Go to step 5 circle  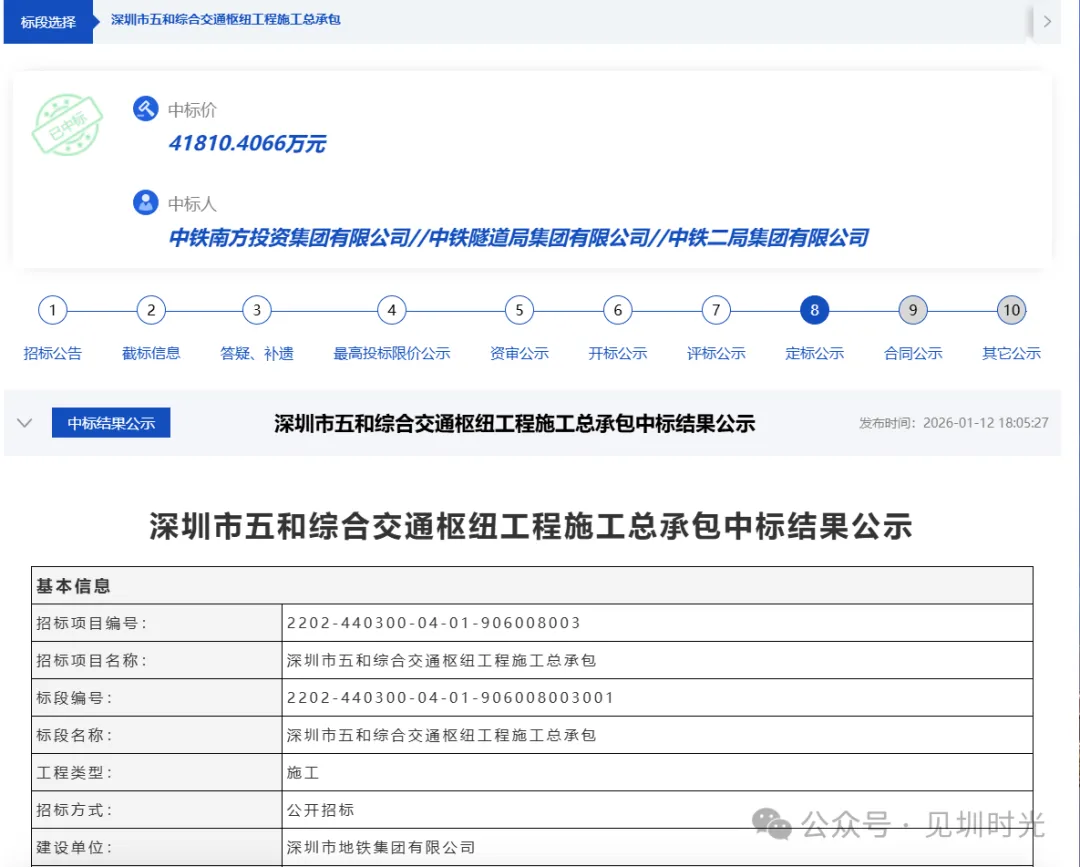pos(519,310)
